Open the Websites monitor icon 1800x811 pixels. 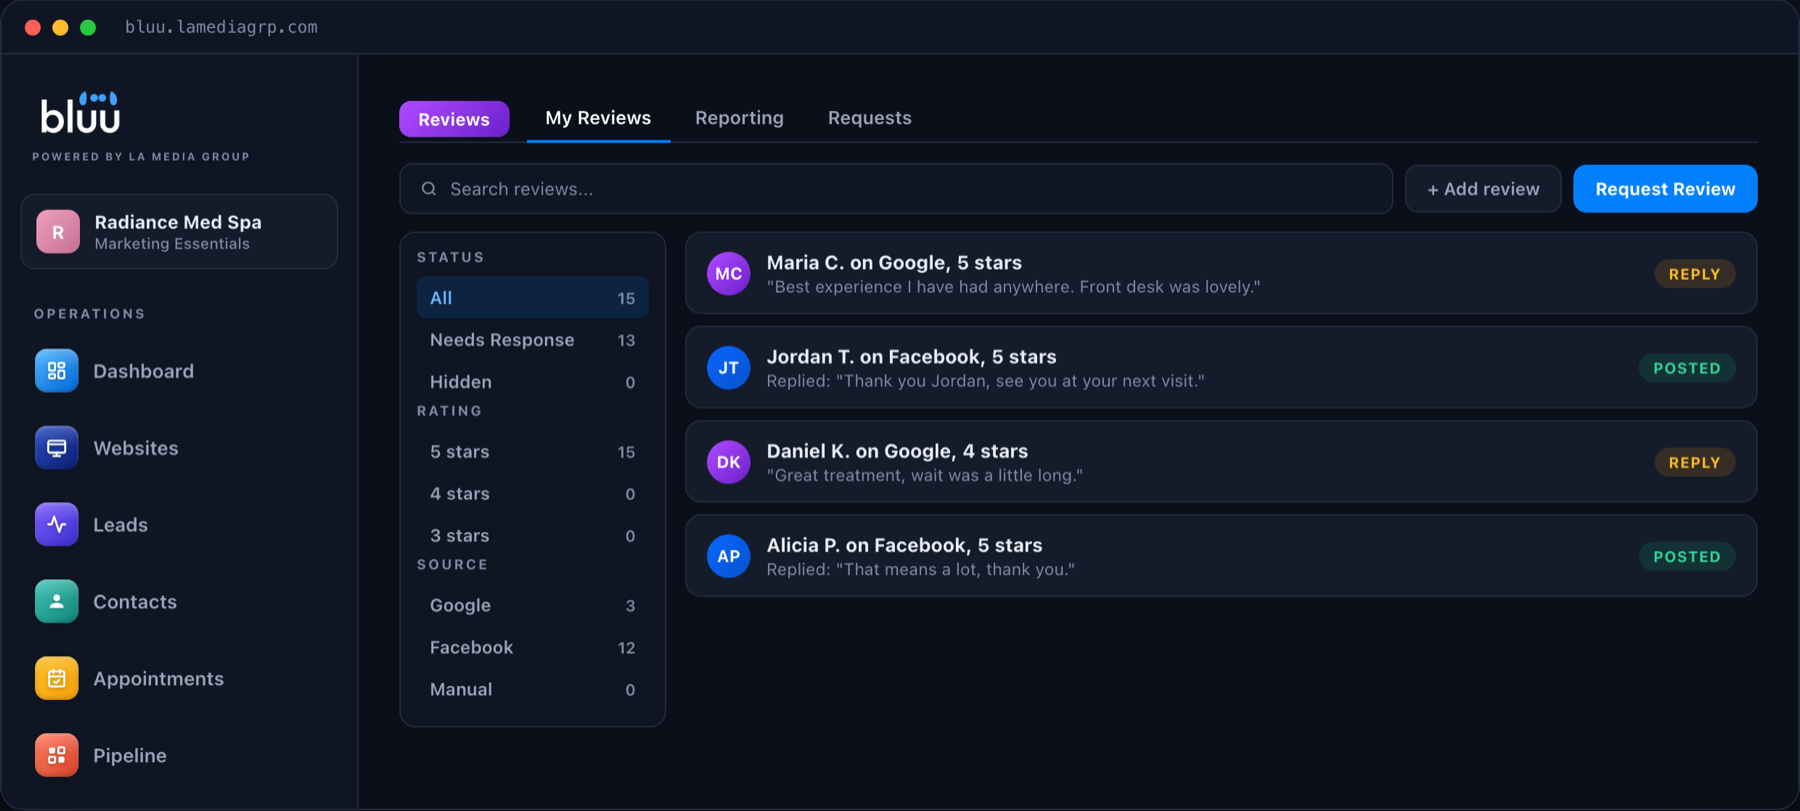pos(56,448)
